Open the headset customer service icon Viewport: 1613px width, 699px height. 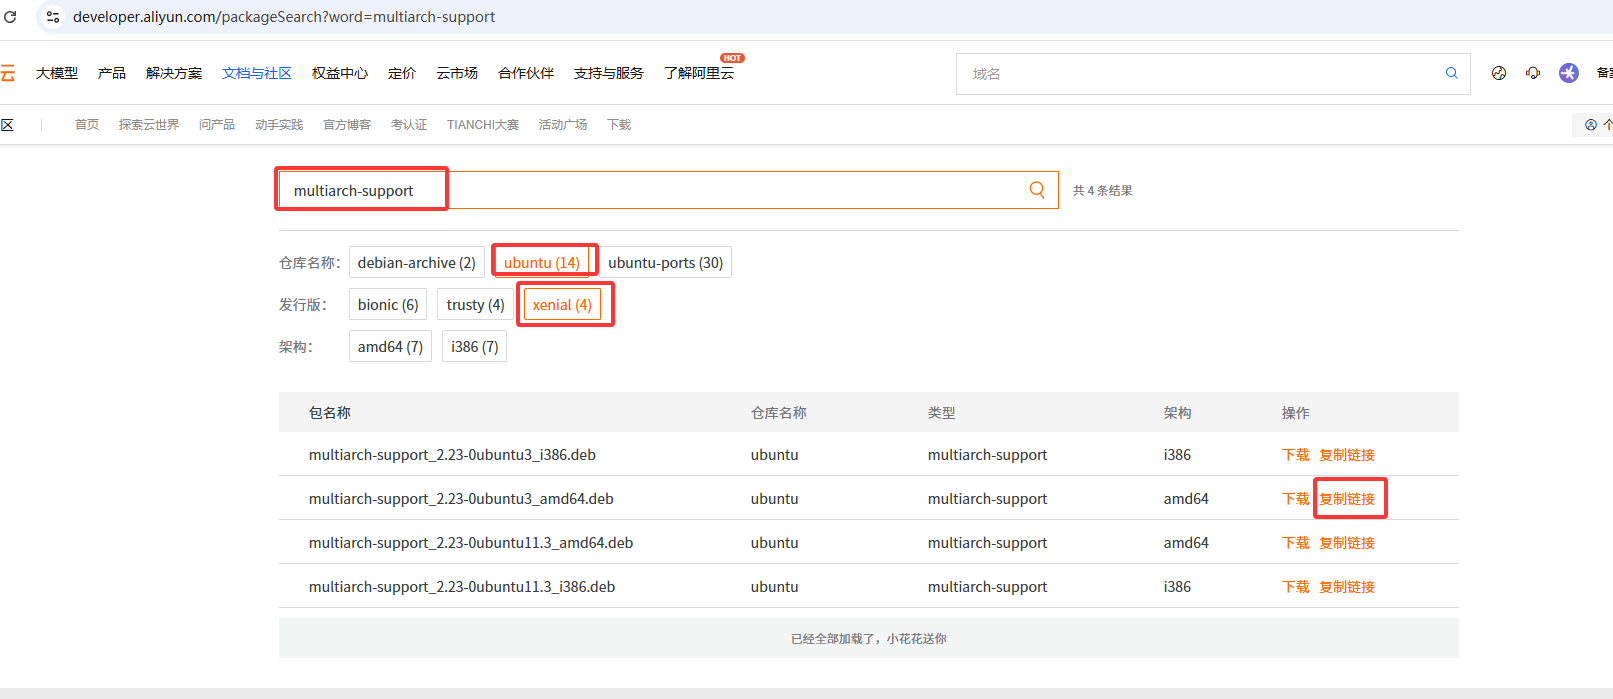pos(1533,73)
